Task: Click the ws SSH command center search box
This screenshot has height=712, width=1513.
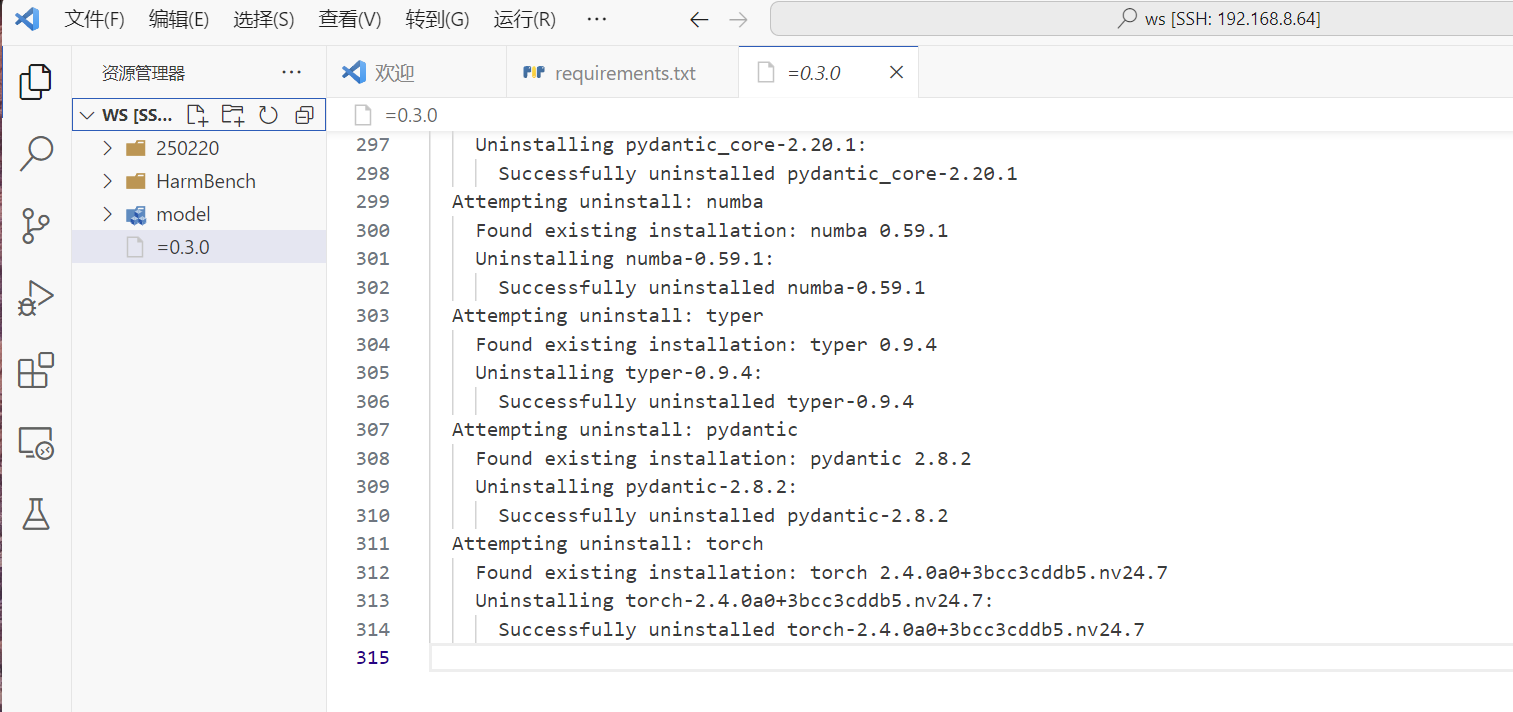Action: tap(1140, 19)
